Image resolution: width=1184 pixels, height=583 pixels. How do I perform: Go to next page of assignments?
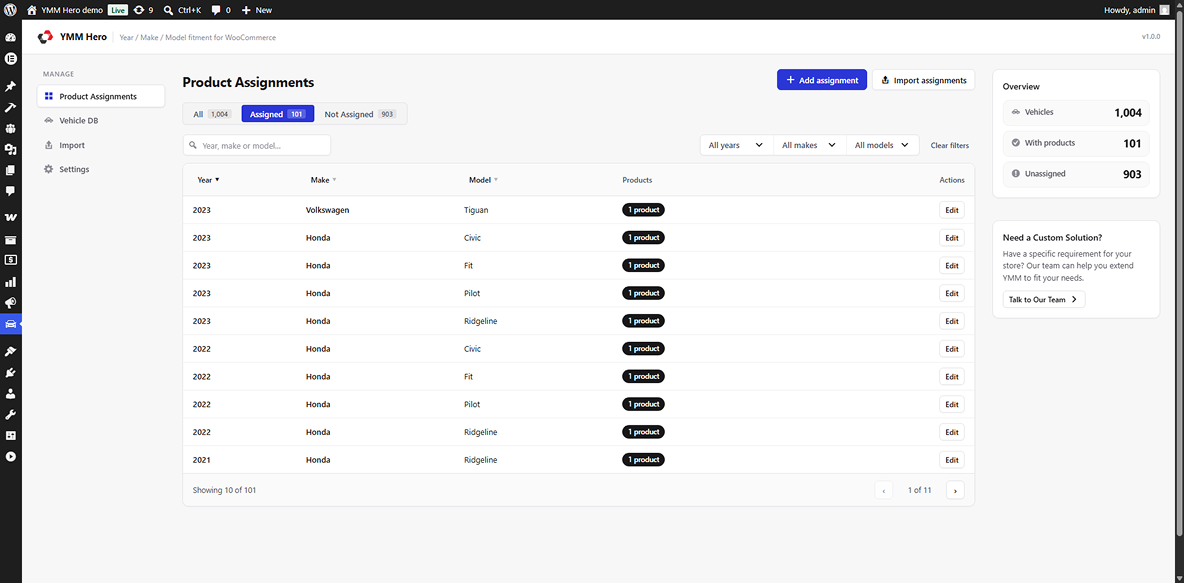pos(955,490)
